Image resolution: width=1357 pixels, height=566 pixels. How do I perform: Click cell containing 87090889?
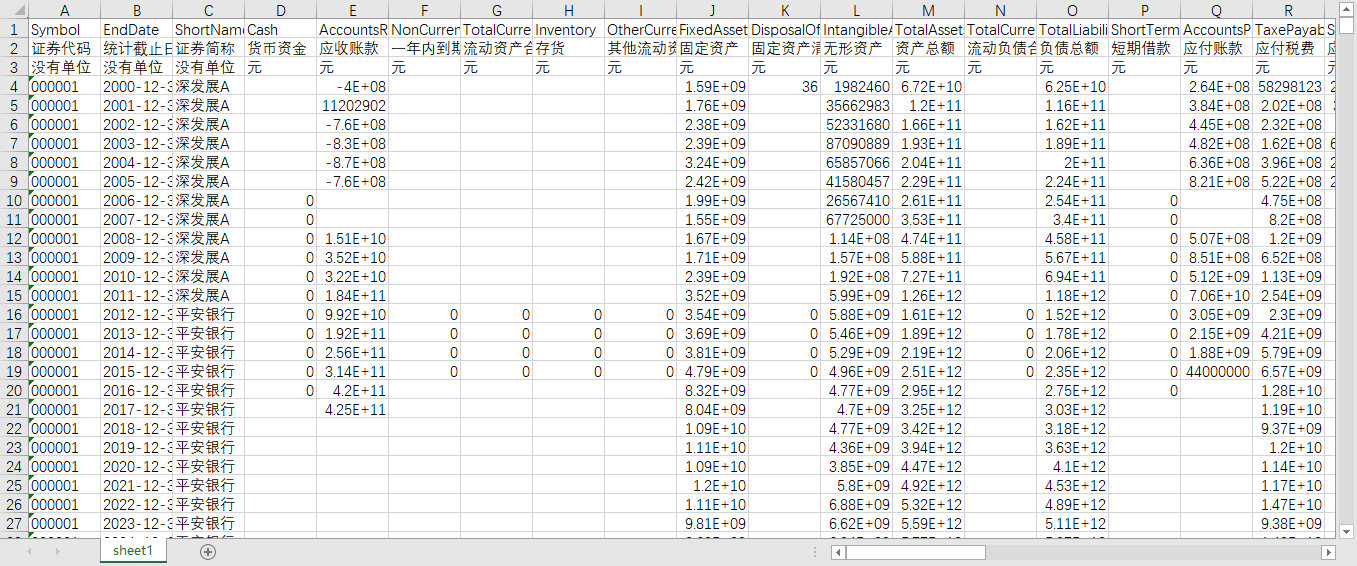(856, 144)
